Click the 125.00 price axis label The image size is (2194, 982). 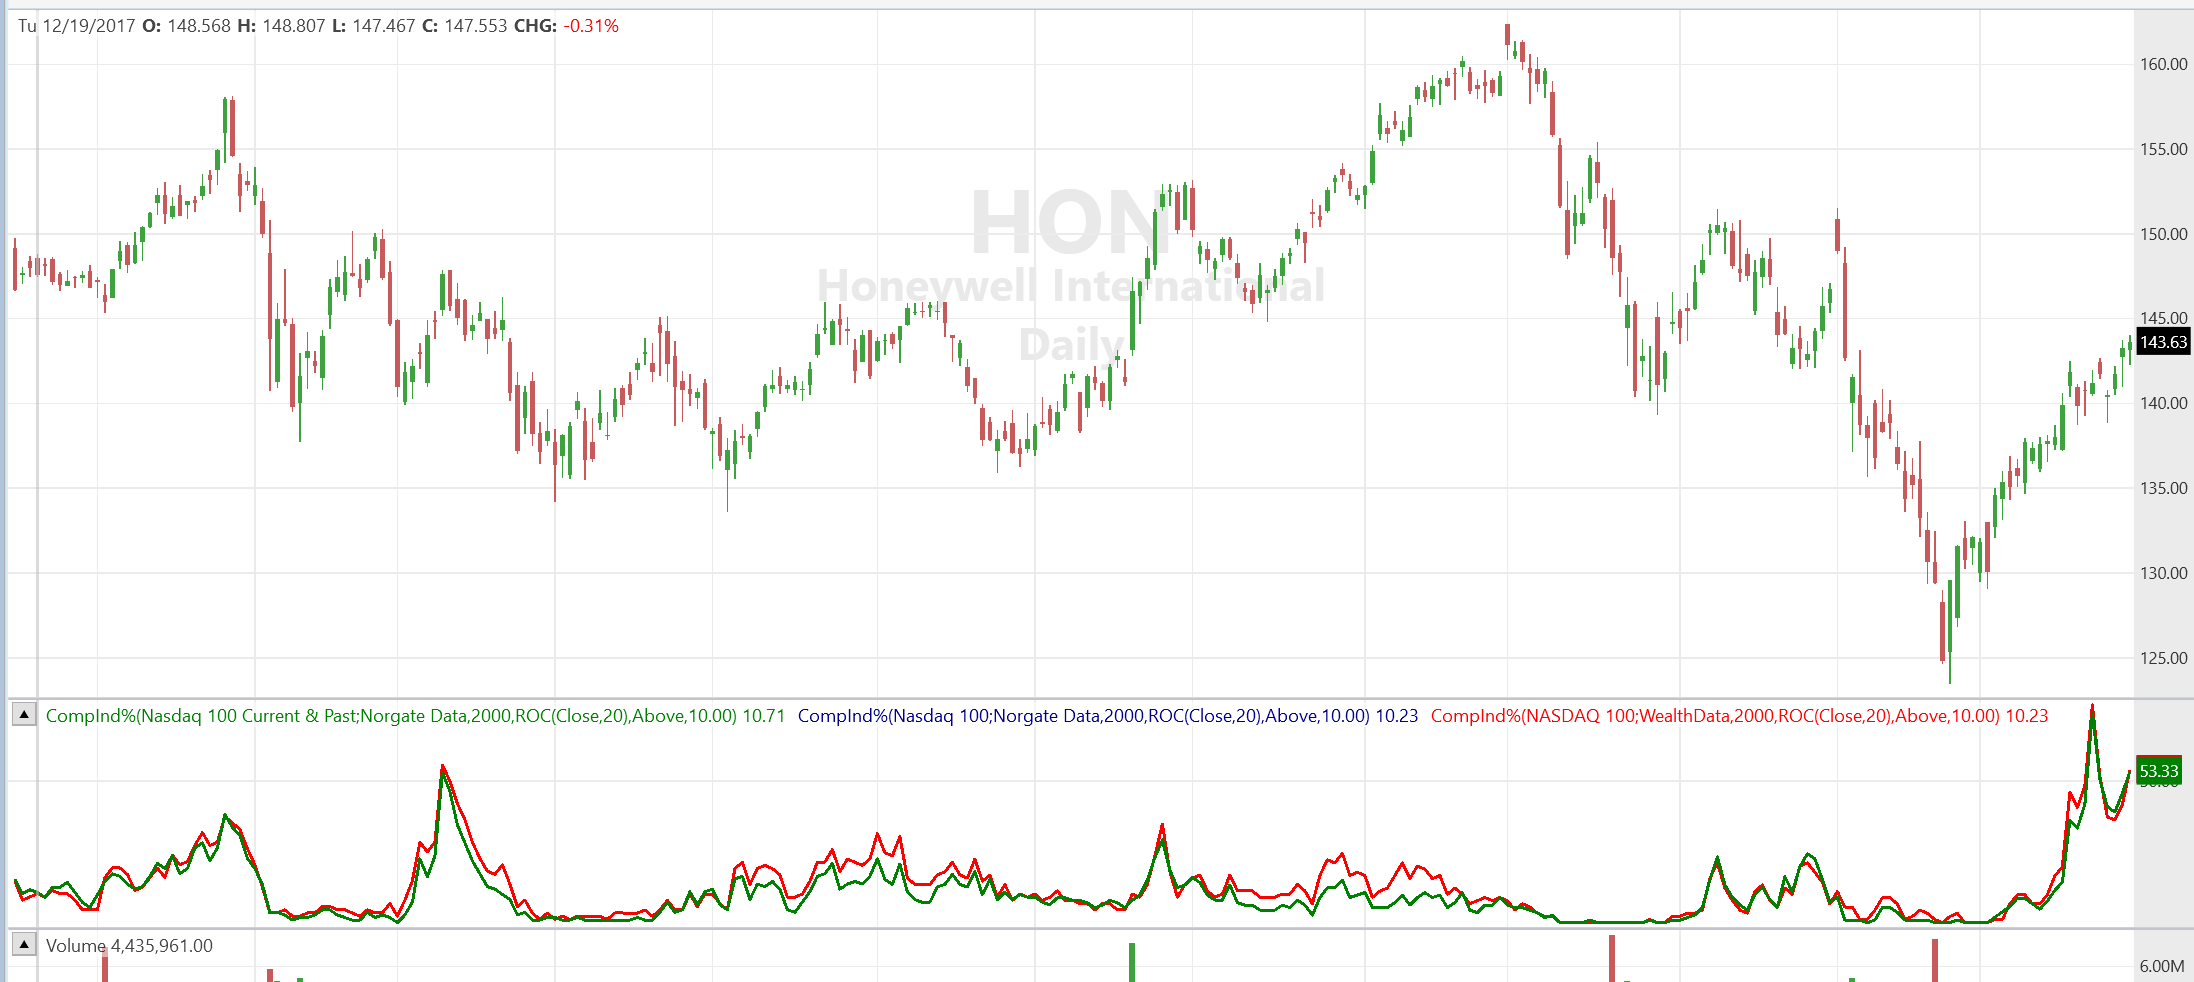[x=2163, y=658]
